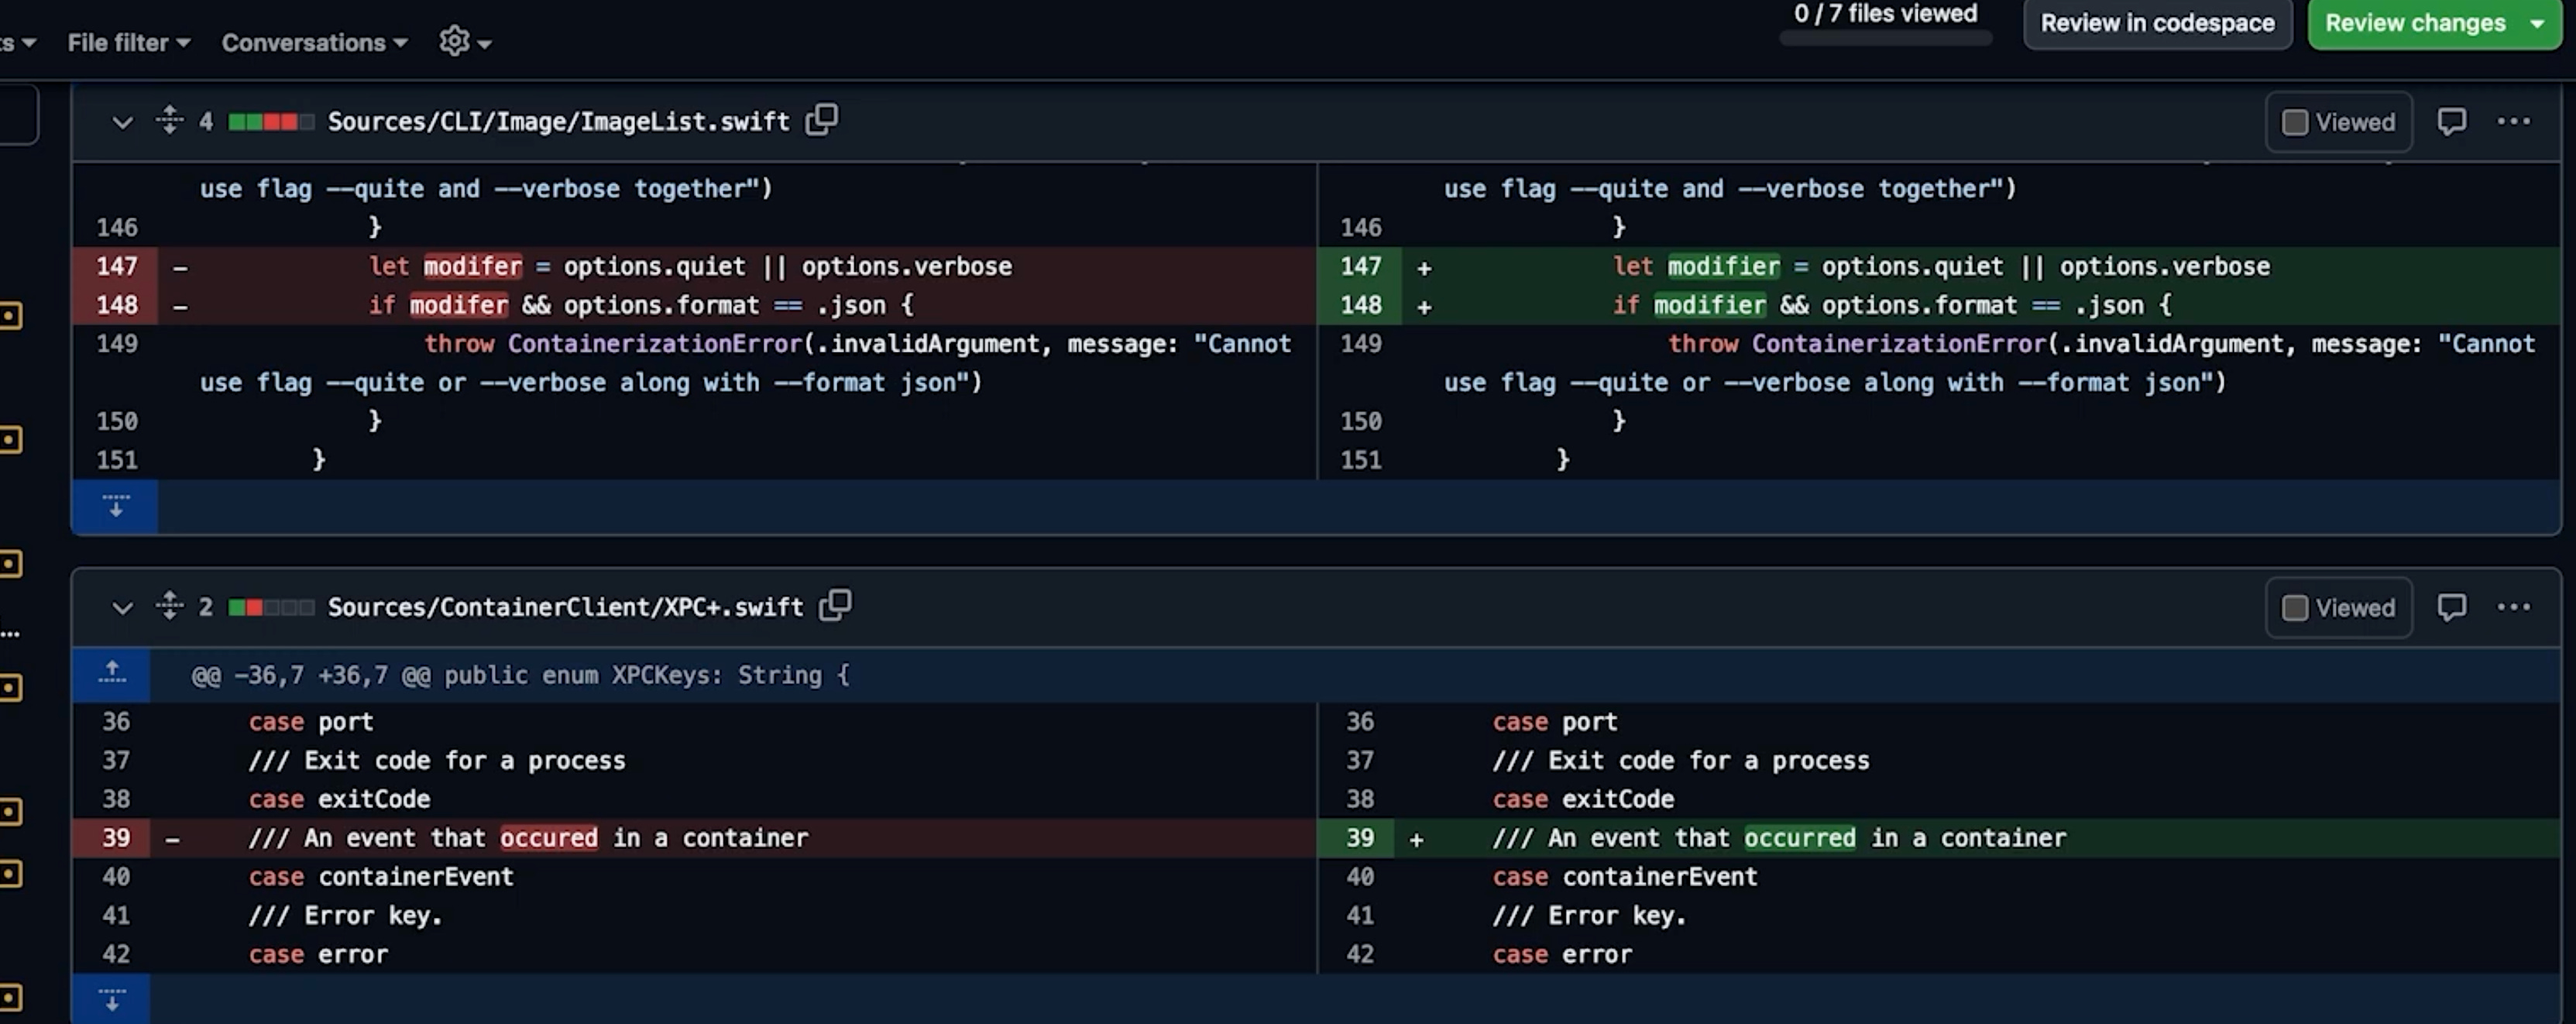Open the Conversations dropdown
Viewport: 2576px width, 1024px height.
[314, 43]
